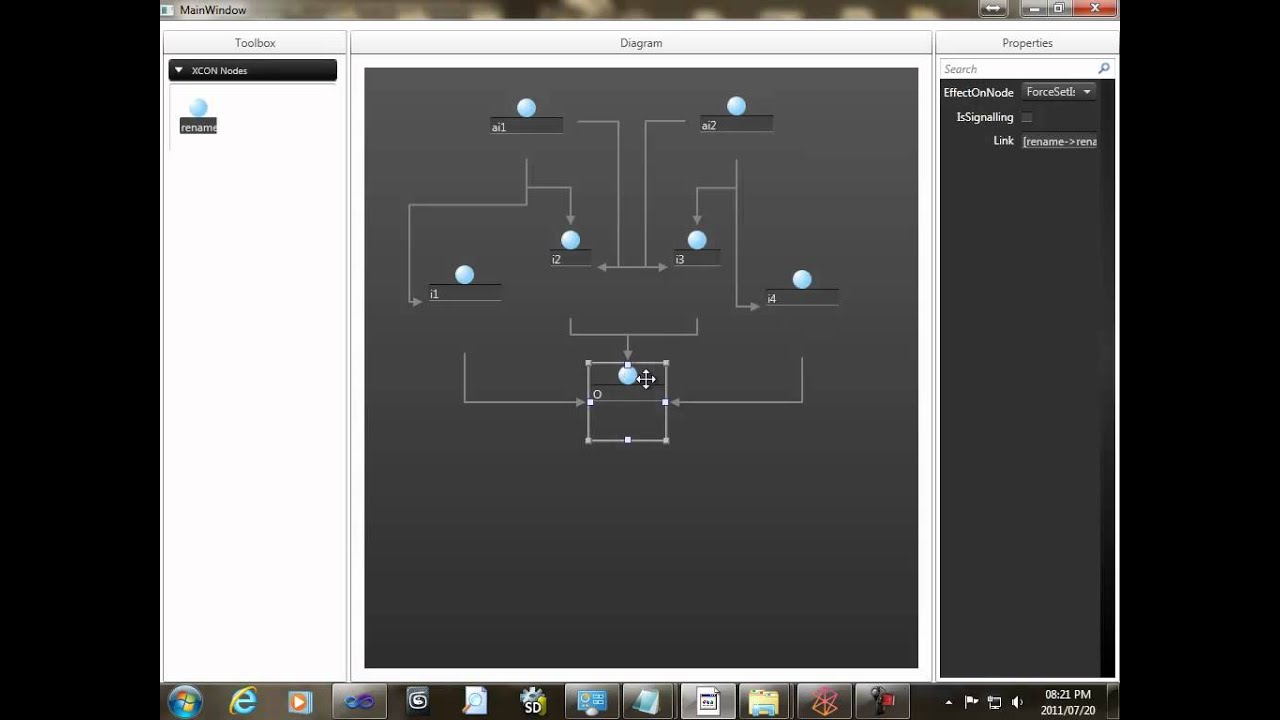Collapse the XCON Nodes group
The width and height of the screenshot is (1280, 720).
179,70
